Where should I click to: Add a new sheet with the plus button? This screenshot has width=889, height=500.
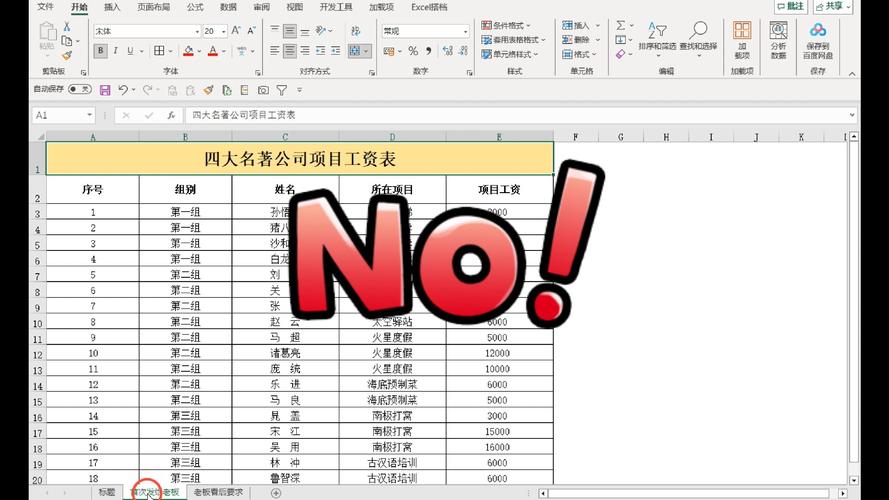[x=276, y=493]
